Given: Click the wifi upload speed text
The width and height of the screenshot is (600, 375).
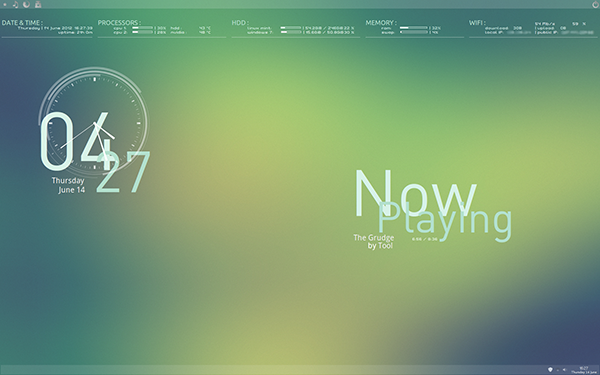Looking at the screenshot, I should coord(551,28).
